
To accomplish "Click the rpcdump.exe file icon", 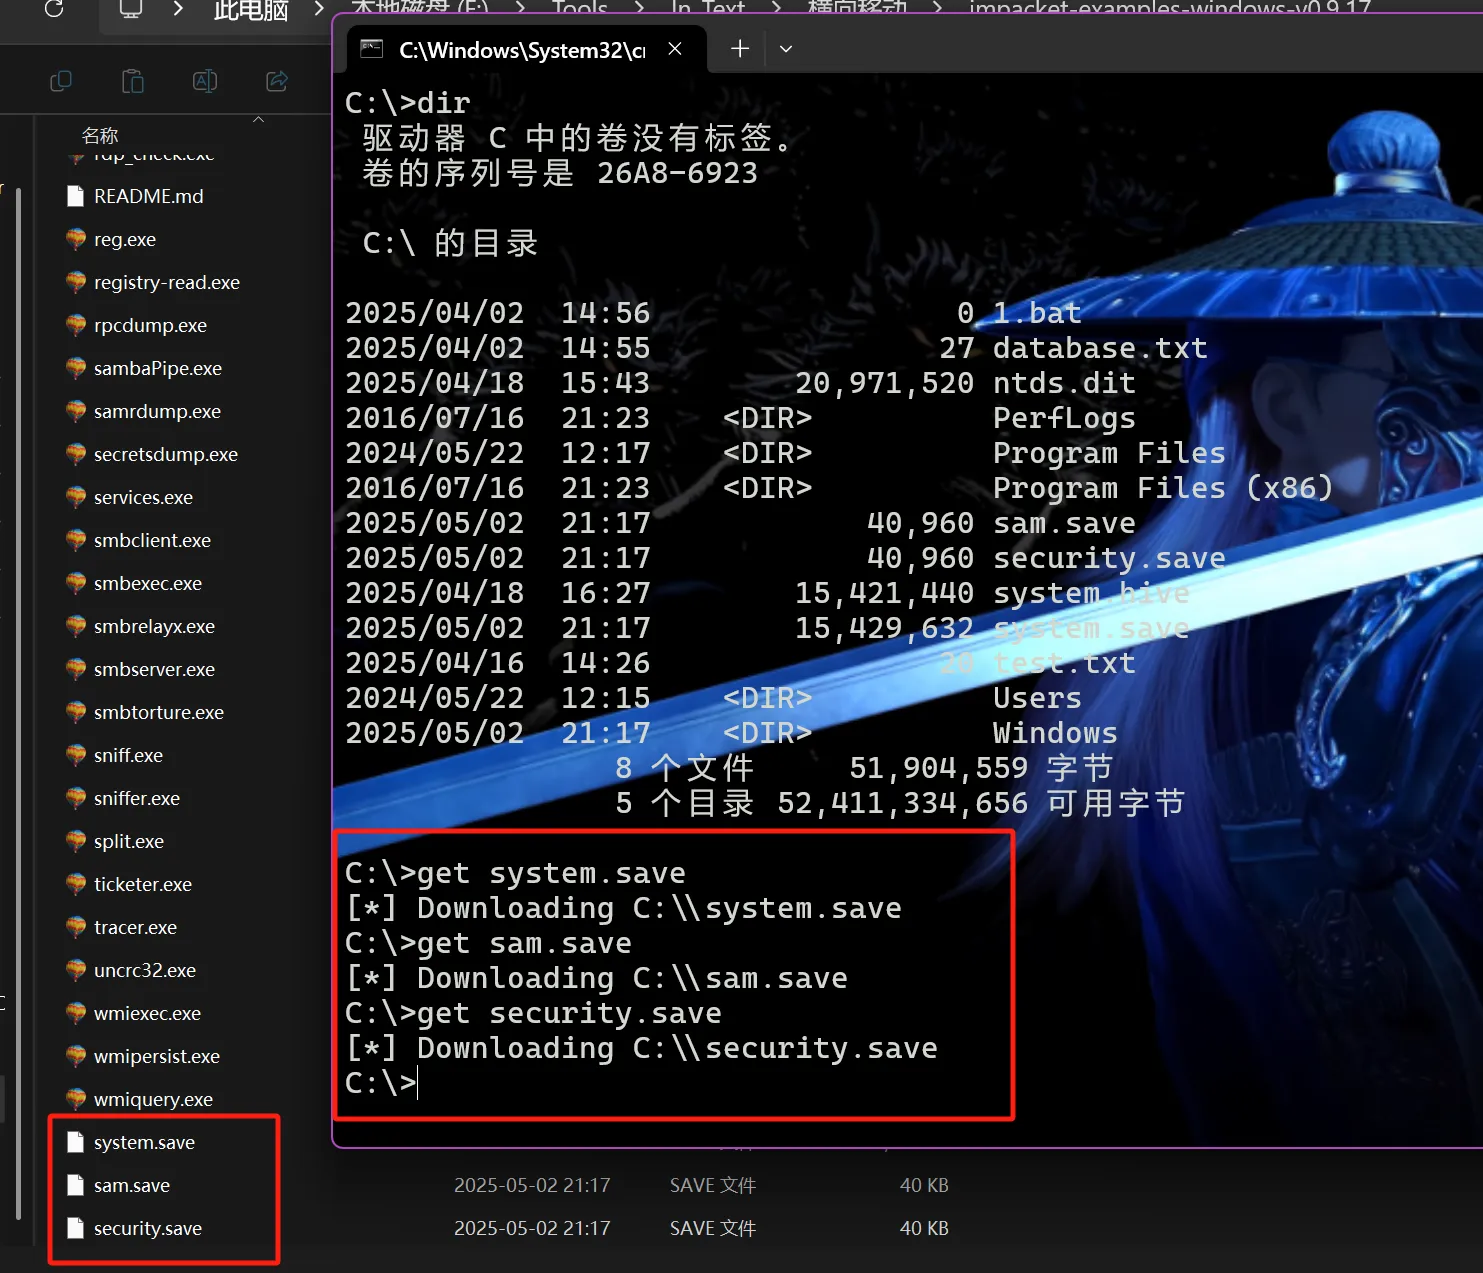I will 76,325.
